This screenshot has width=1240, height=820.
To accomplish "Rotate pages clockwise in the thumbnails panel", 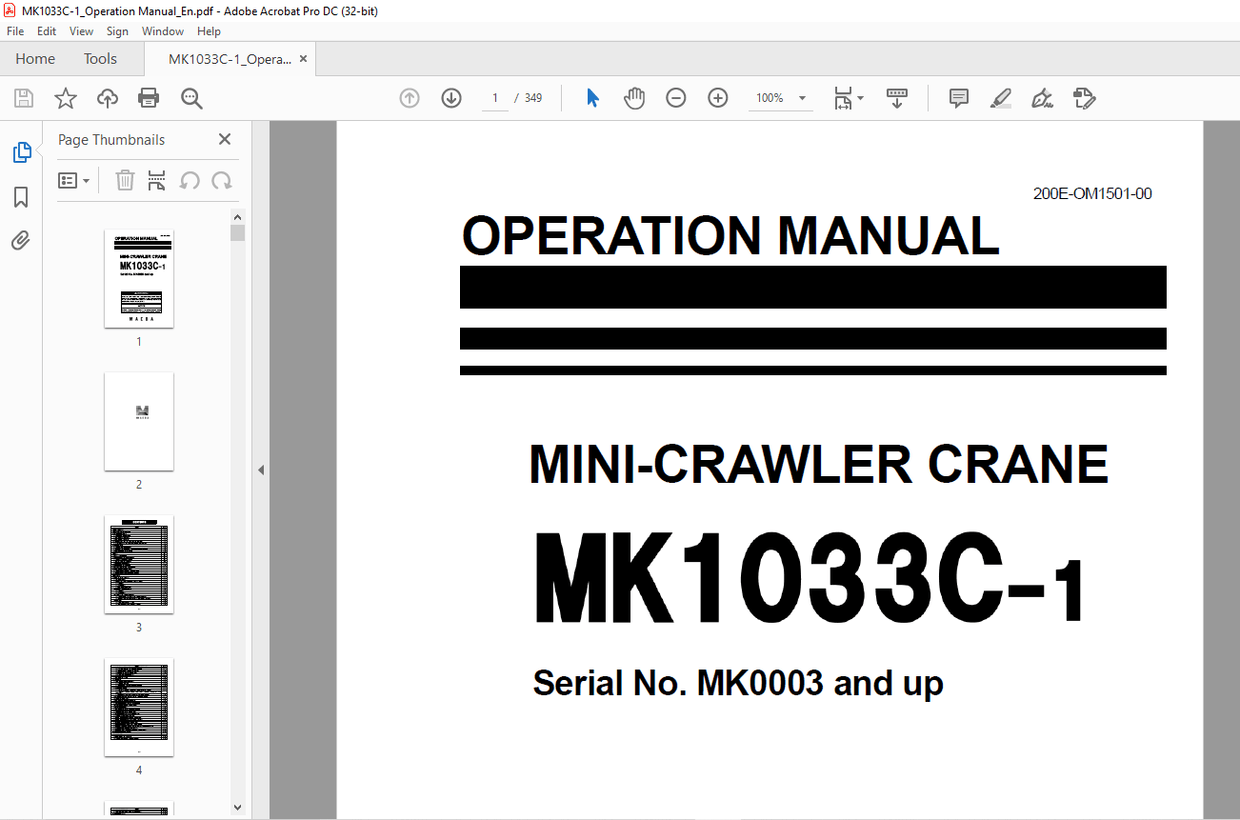I will point(221,180).
